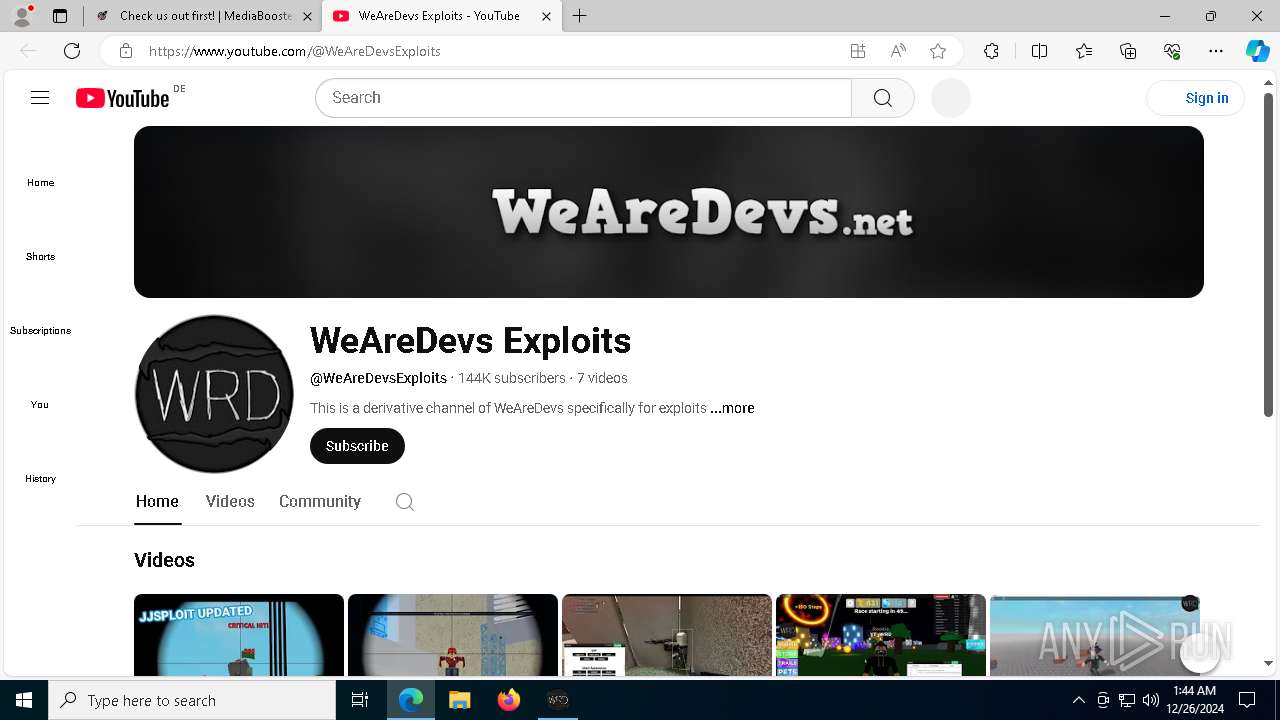Open the Windows Start menu
1280x720 pixels.
pos(24,700)
